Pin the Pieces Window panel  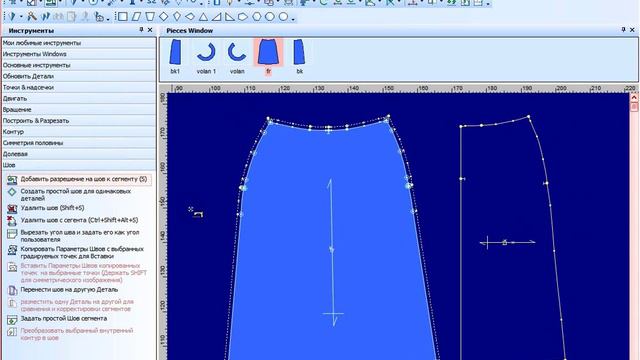623,30
